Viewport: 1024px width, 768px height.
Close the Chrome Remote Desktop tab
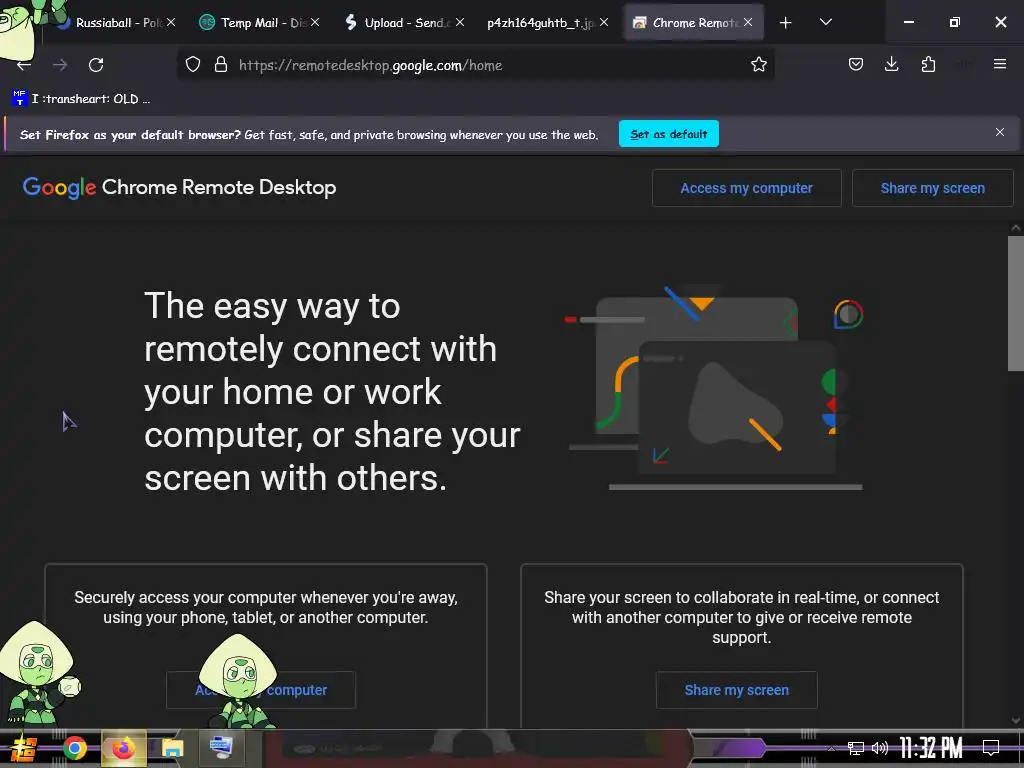pyautogui.click(x=748, y=22)
